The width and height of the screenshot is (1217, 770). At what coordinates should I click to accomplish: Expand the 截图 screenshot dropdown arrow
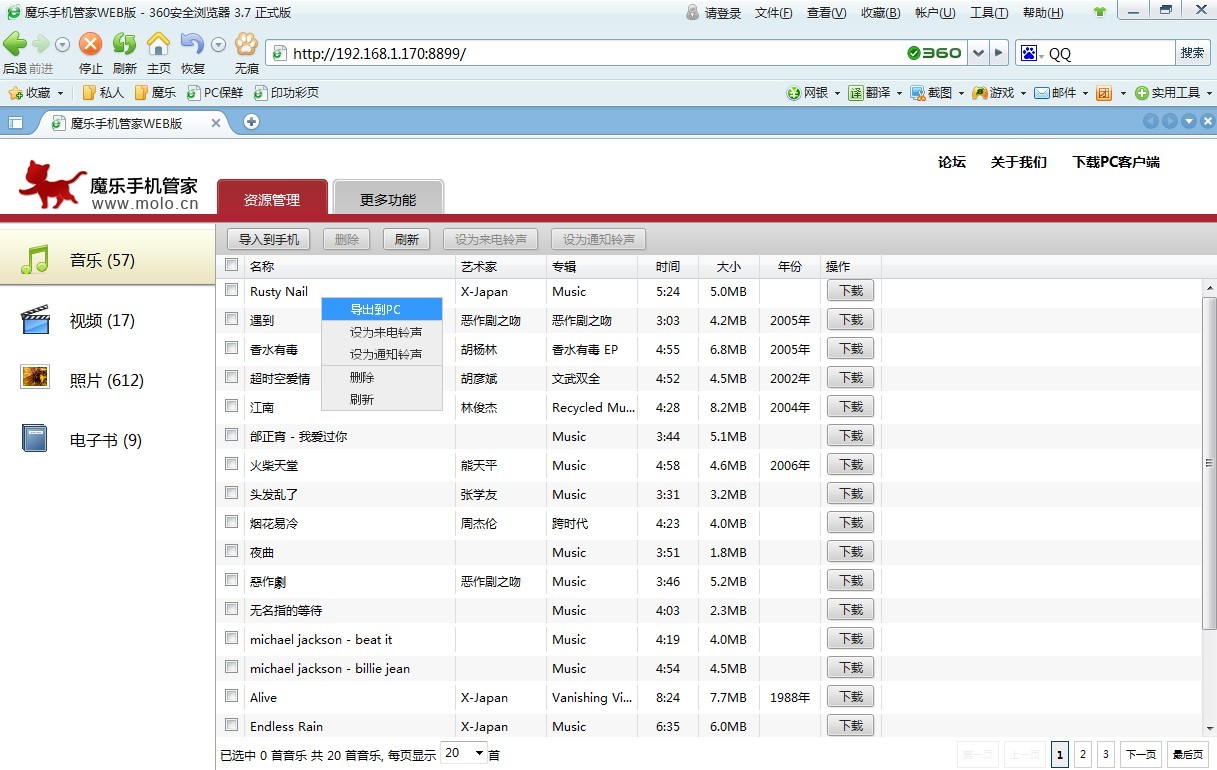tap(961, 93)
